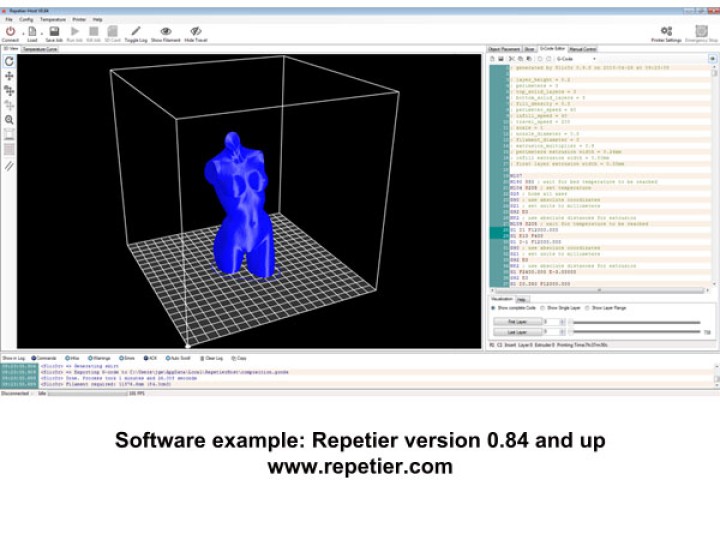Screen dimensions: 720x540
Task: Click the Toggle Log pencil icon
Action: pos(136,31)
